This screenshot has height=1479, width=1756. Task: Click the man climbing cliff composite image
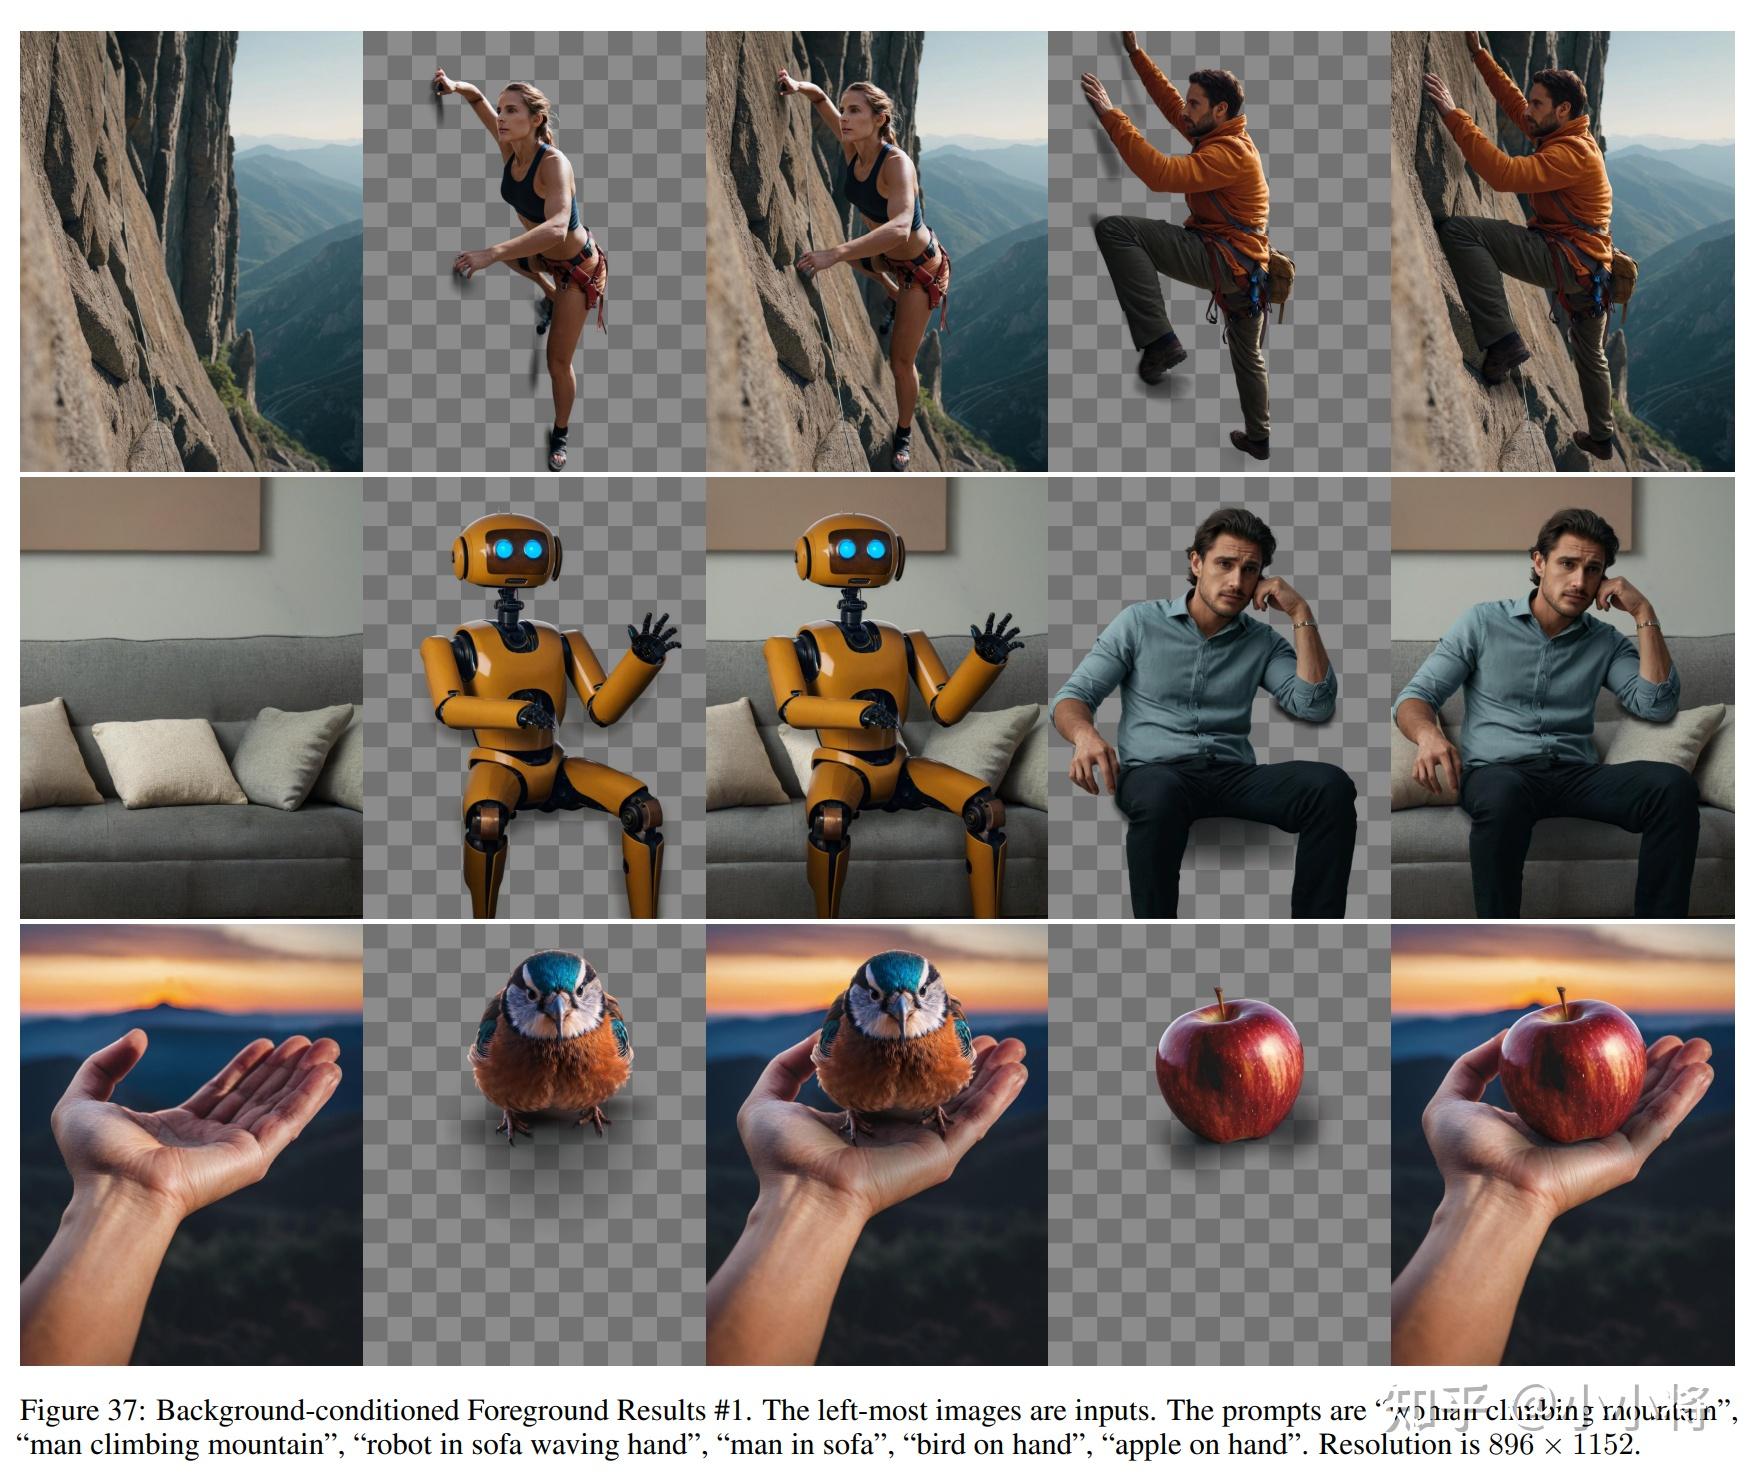[x=1562, y=251]
